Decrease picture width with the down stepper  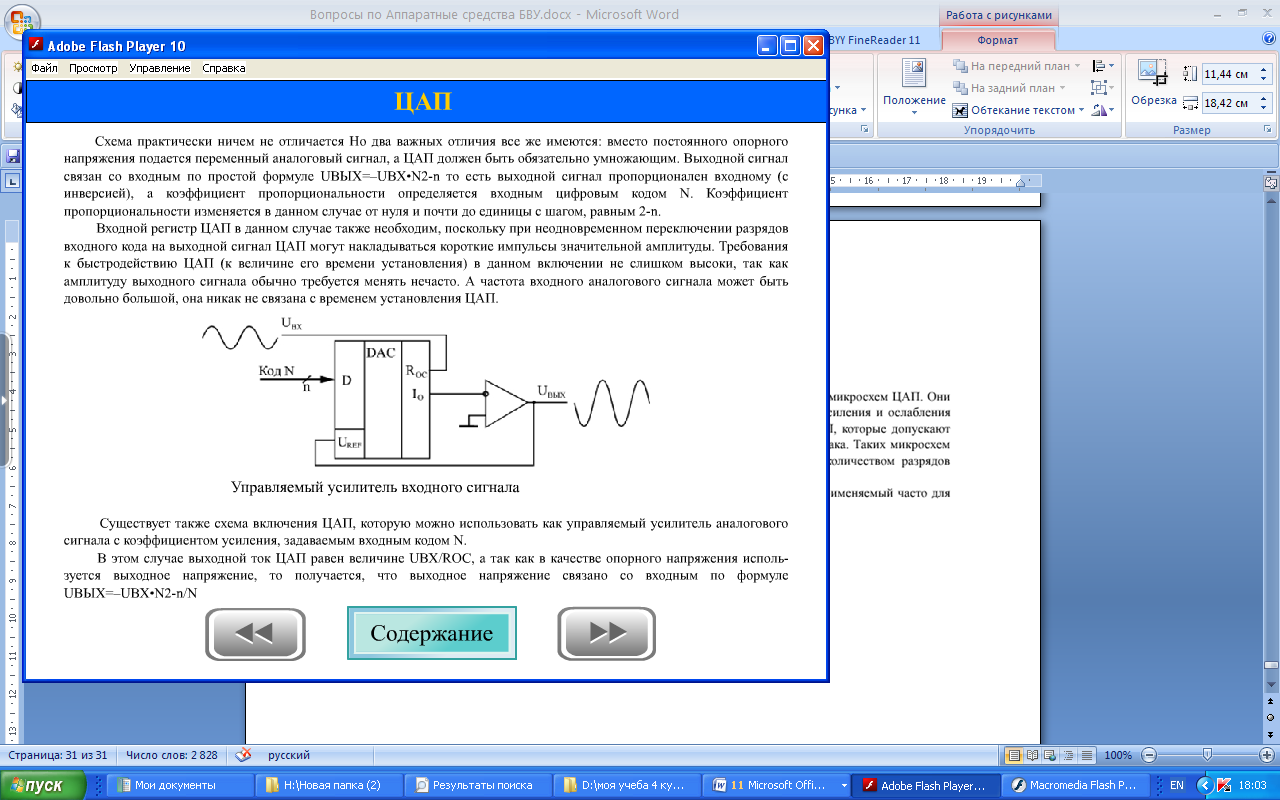(x=1264, y=108)
